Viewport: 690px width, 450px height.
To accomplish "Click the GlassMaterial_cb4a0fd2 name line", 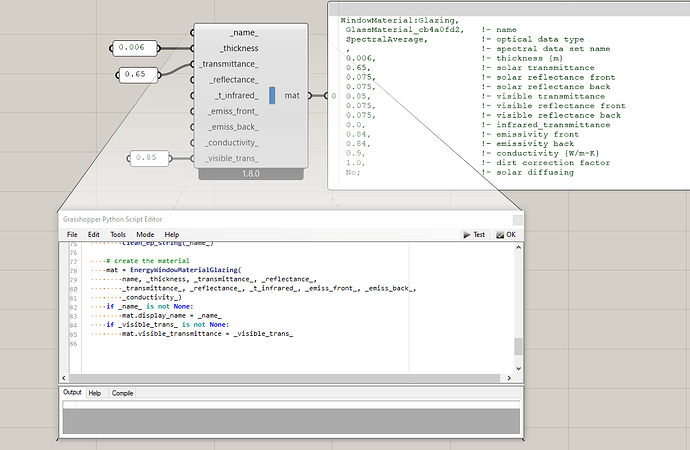I will (404, 30).
